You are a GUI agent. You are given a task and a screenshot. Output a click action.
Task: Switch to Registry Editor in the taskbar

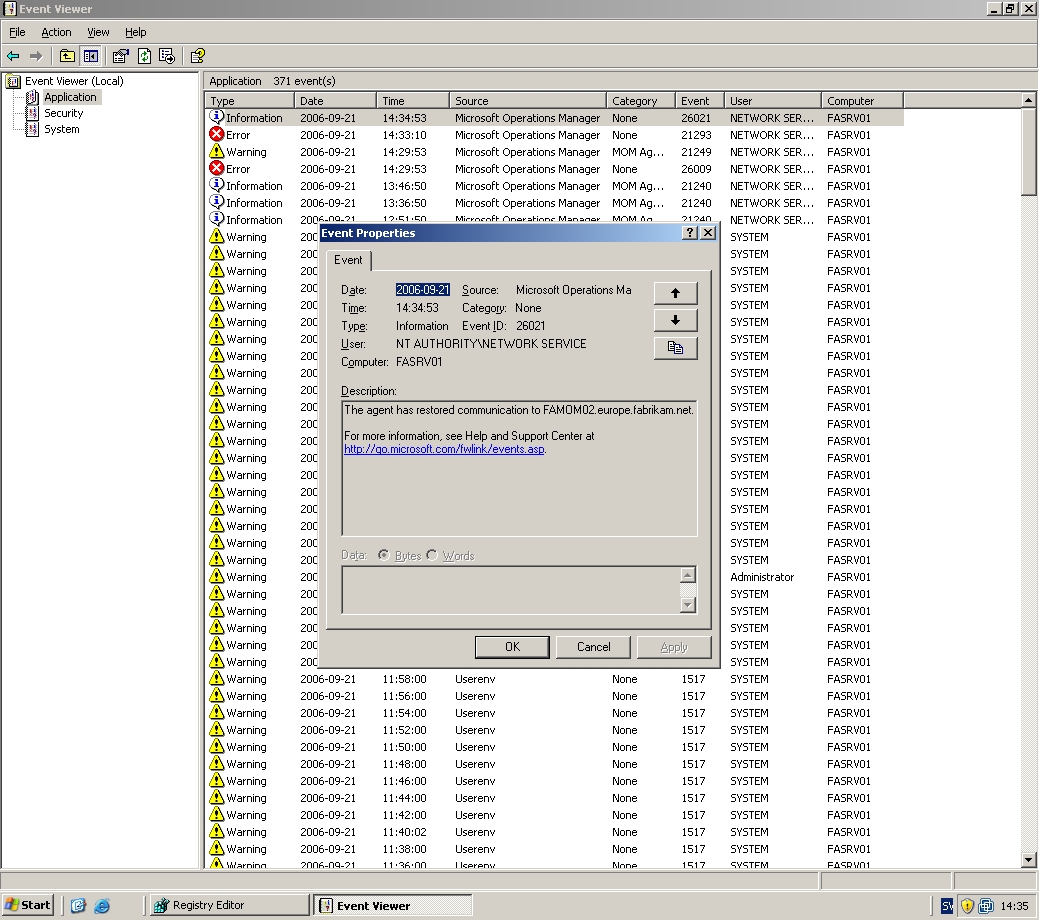tap(228, 905)
